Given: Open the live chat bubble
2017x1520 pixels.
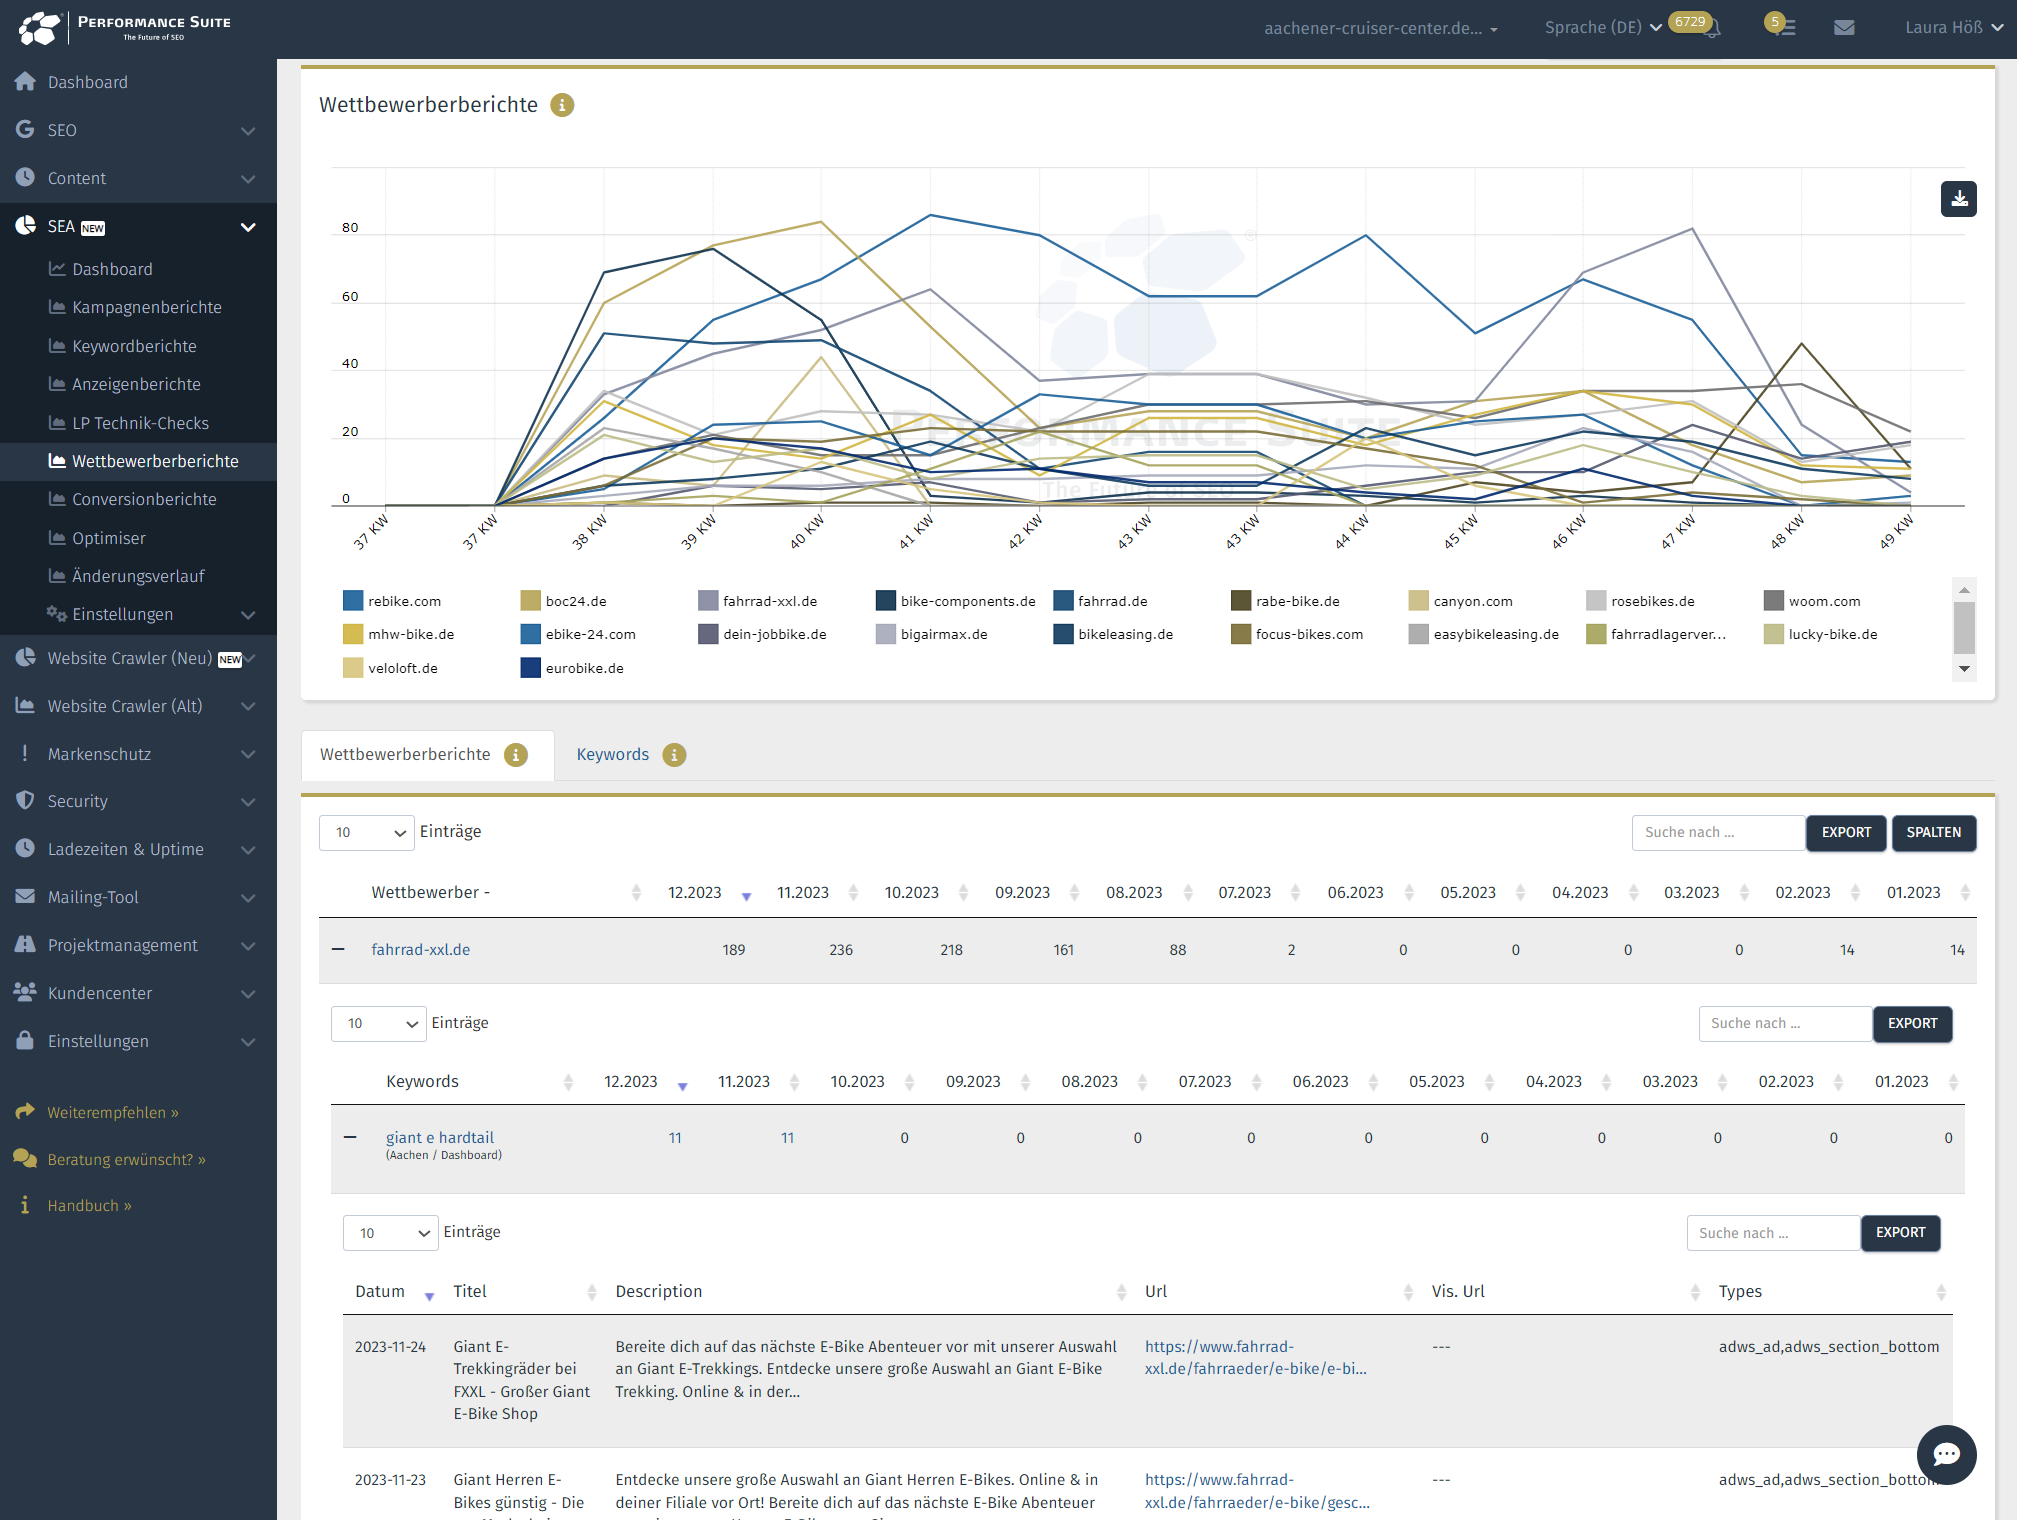Looking at the screenshot, I should pos(1946,1454).
